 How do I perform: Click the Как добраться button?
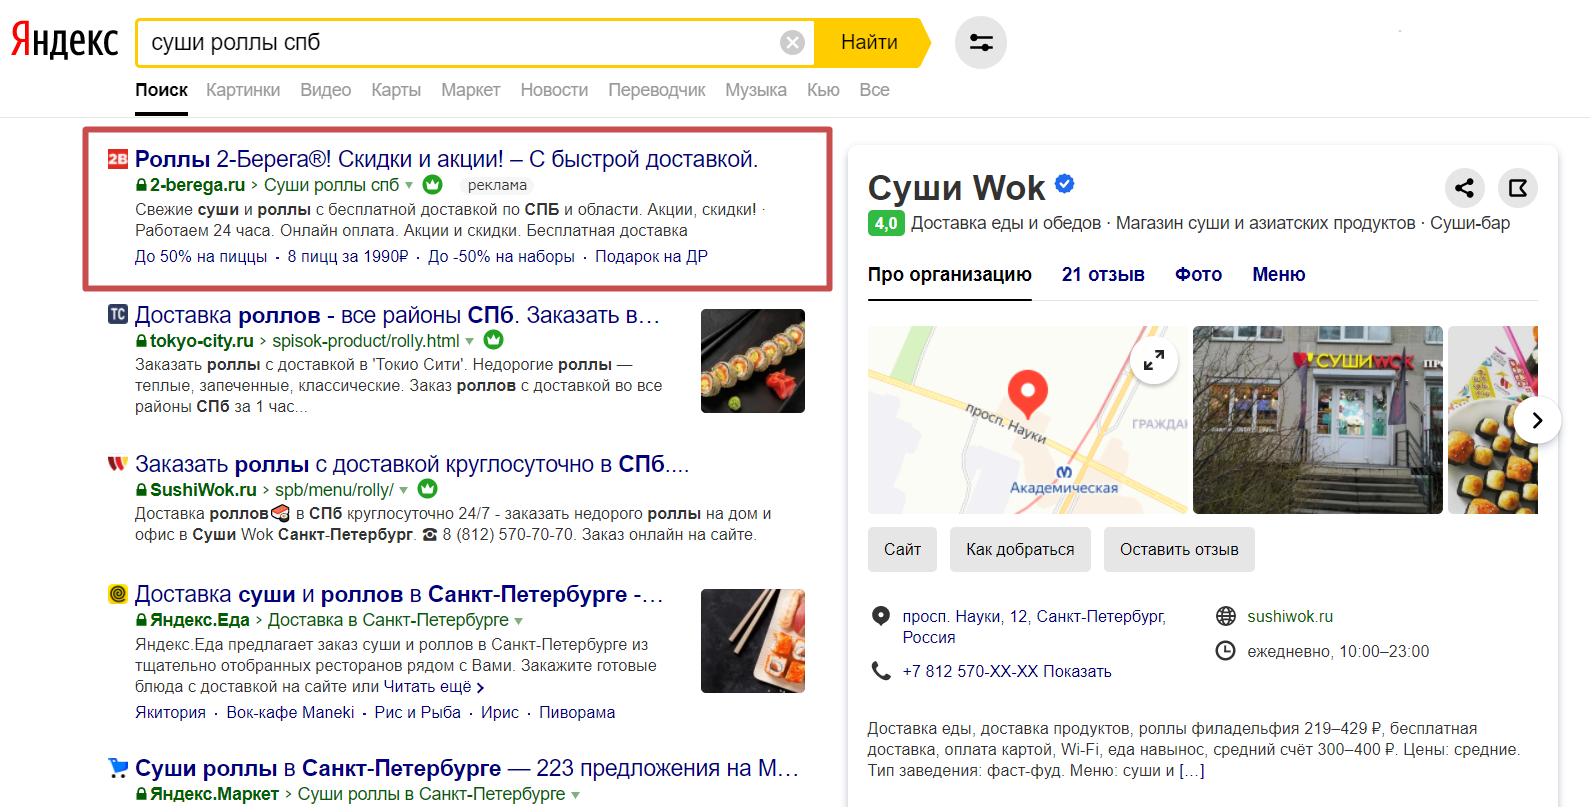coord(1020,549)
